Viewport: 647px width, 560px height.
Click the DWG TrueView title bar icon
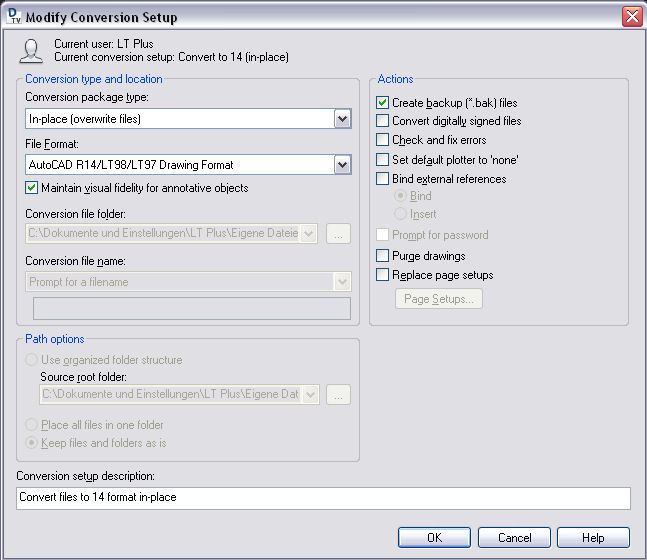[x=14, y=16]
